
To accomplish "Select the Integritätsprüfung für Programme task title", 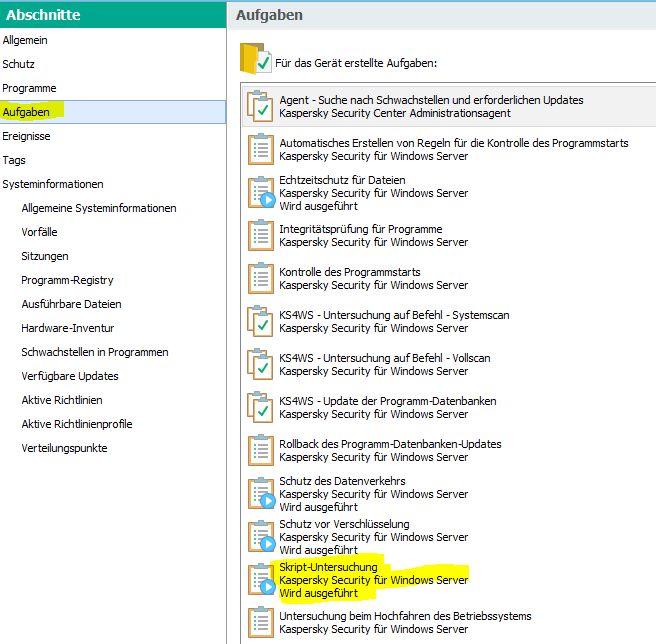I will click(361, 229).
